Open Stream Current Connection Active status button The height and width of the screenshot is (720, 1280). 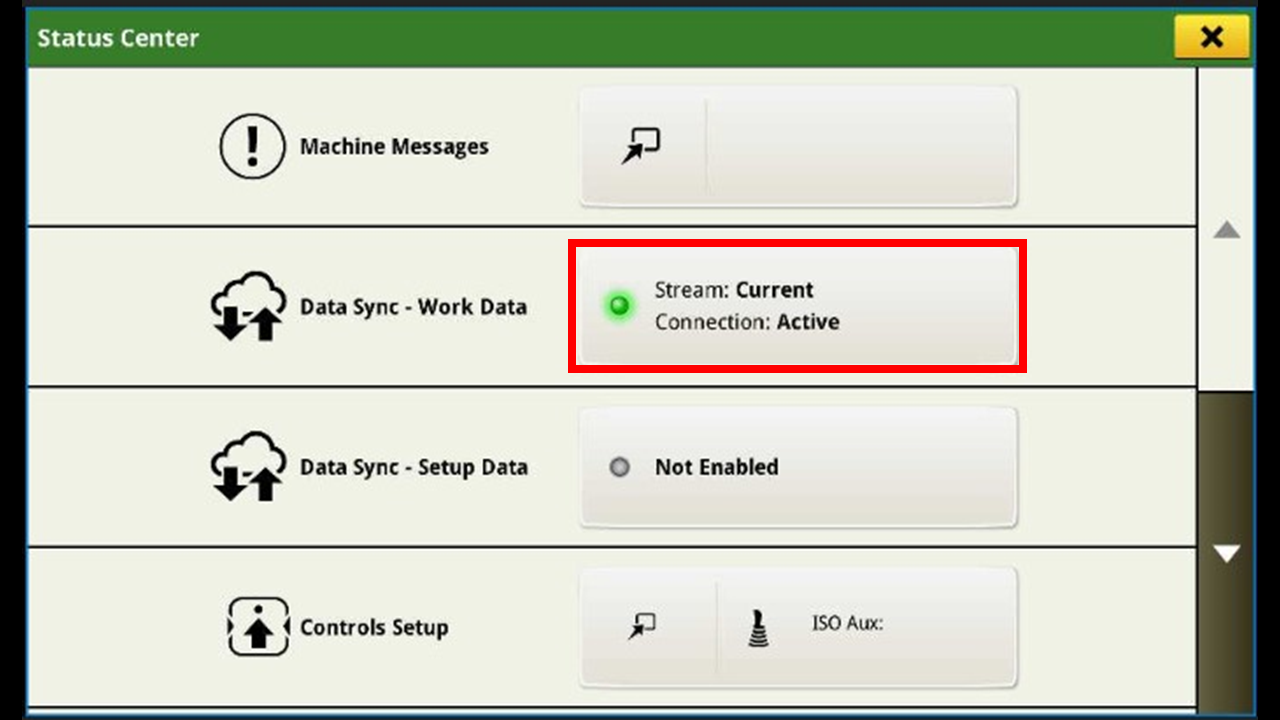click(x=798, y=306)
